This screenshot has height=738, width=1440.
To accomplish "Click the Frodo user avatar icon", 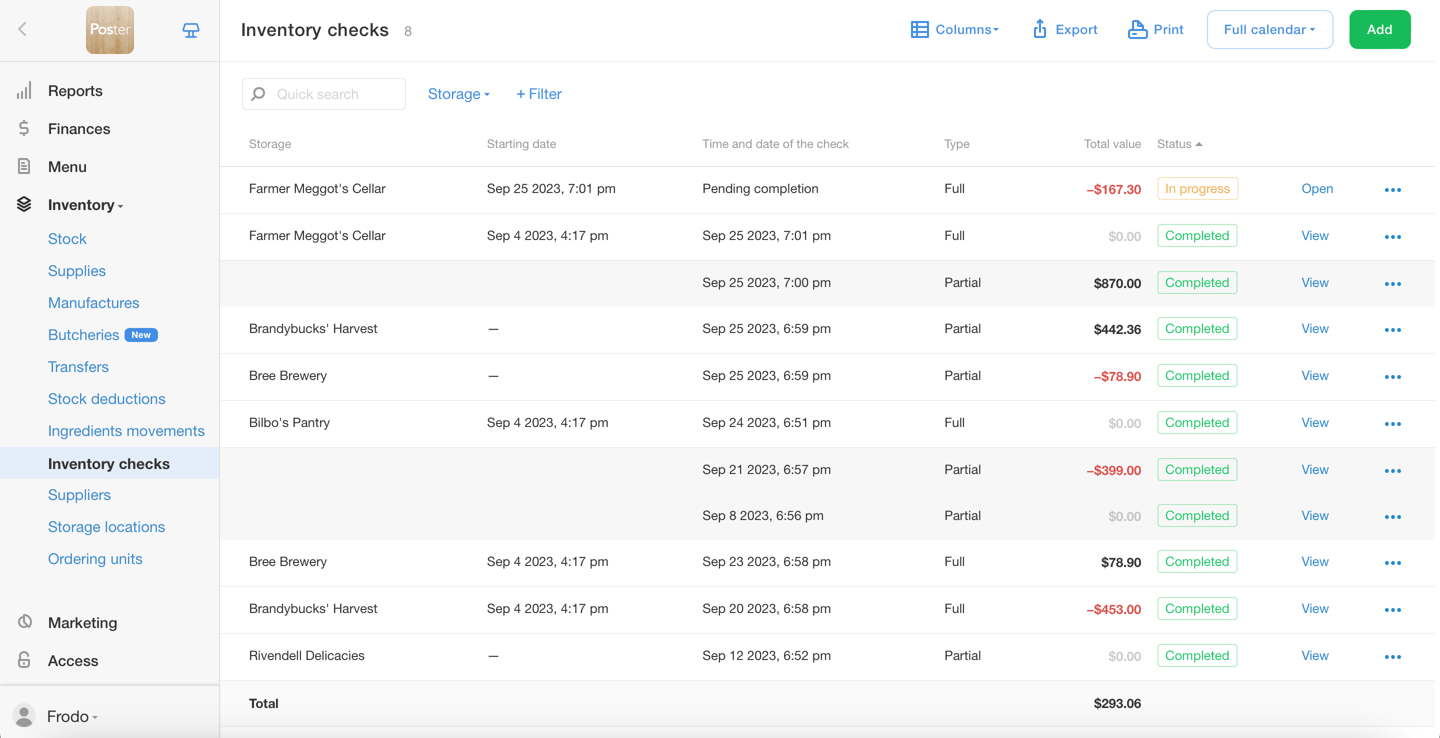I will [24, 716].
